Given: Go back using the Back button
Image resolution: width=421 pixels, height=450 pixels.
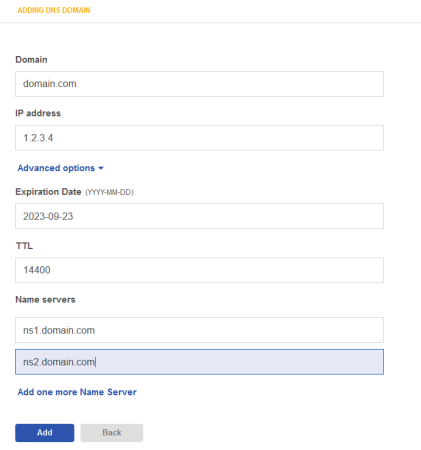Looking at the screenshot, I should (x=112, y=433).
